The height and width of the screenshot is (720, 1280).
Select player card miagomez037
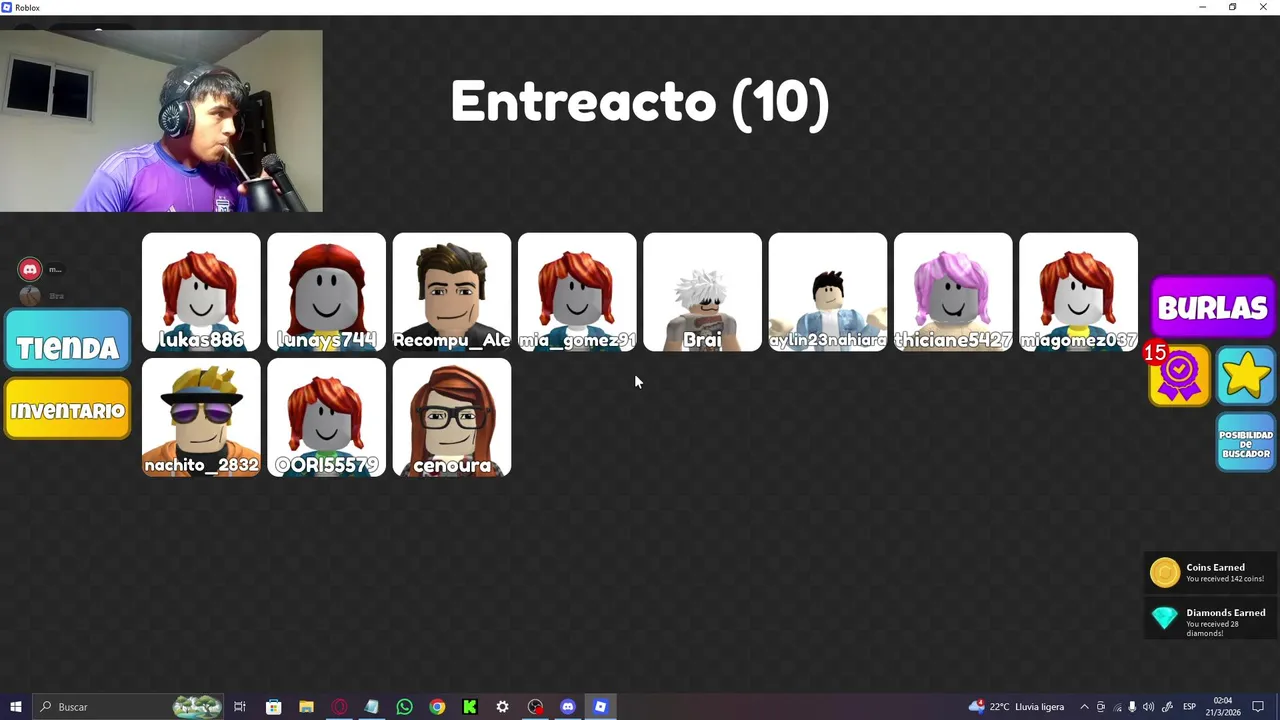tap(1078, 292)
